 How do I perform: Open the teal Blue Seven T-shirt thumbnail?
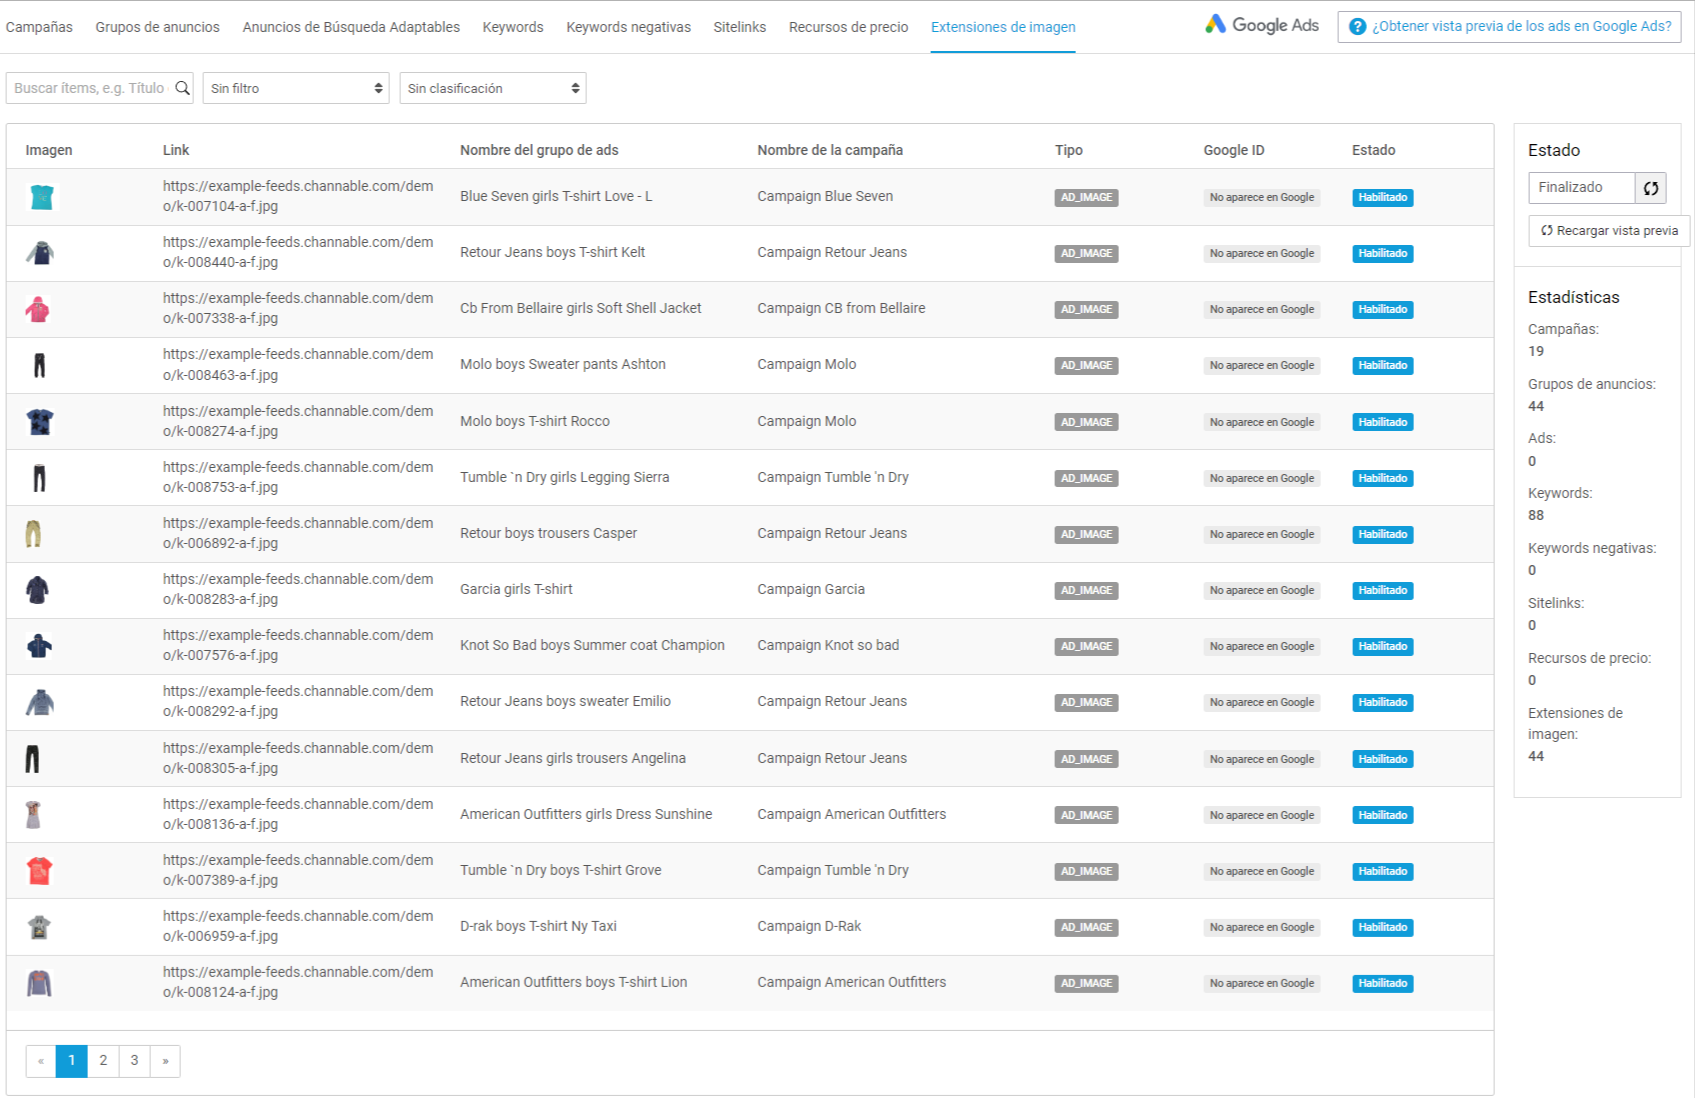click(41, 197)
